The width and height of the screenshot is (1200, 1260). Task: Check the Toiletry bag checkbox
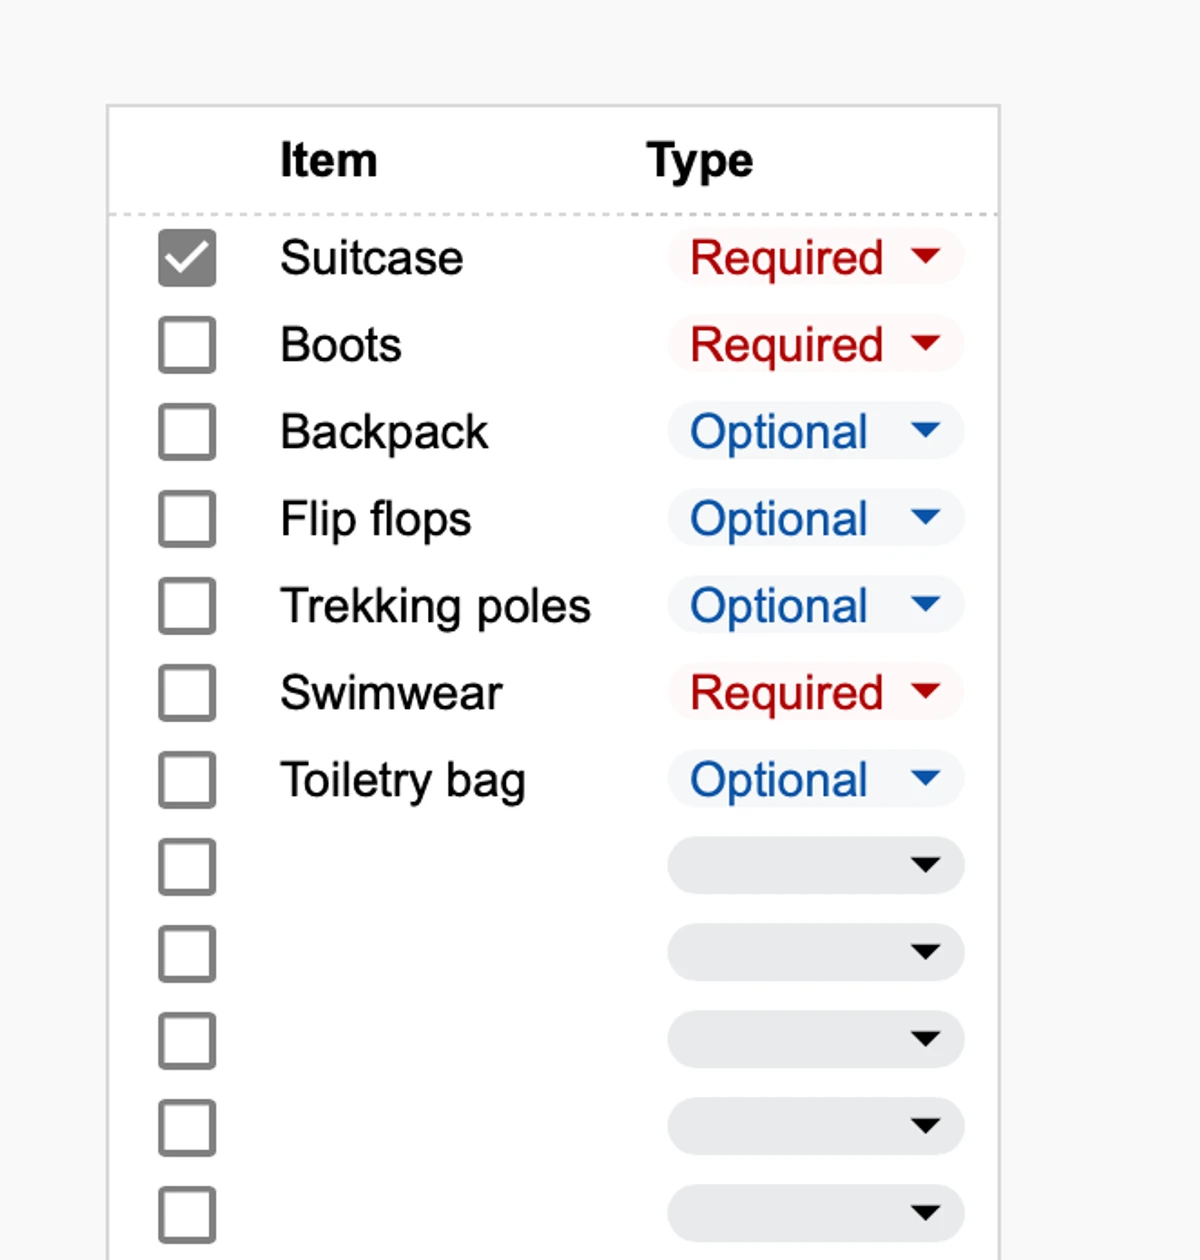point(187,779)
